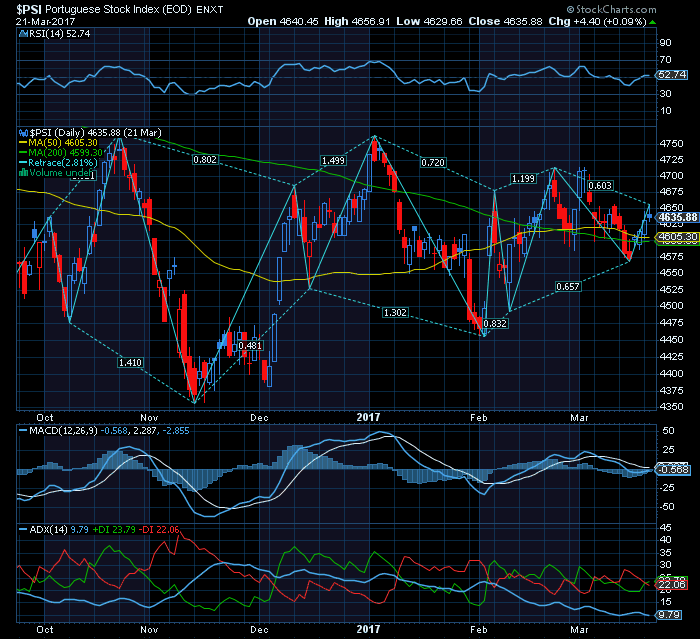The width and height of the screenshot is (700, 639).
Task: Select the 1.410 retracement ratio label
Action: pyautogui.click(x=130, y=362)
